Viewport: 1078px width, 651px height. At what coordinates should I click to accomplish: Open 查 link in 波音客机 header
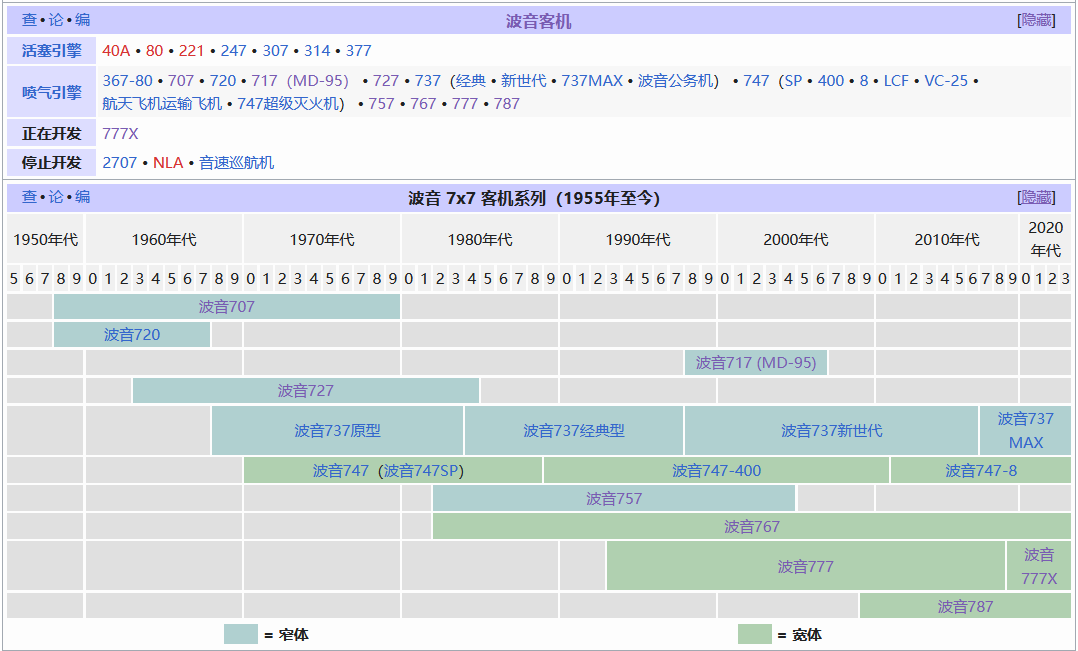(29, 19)
